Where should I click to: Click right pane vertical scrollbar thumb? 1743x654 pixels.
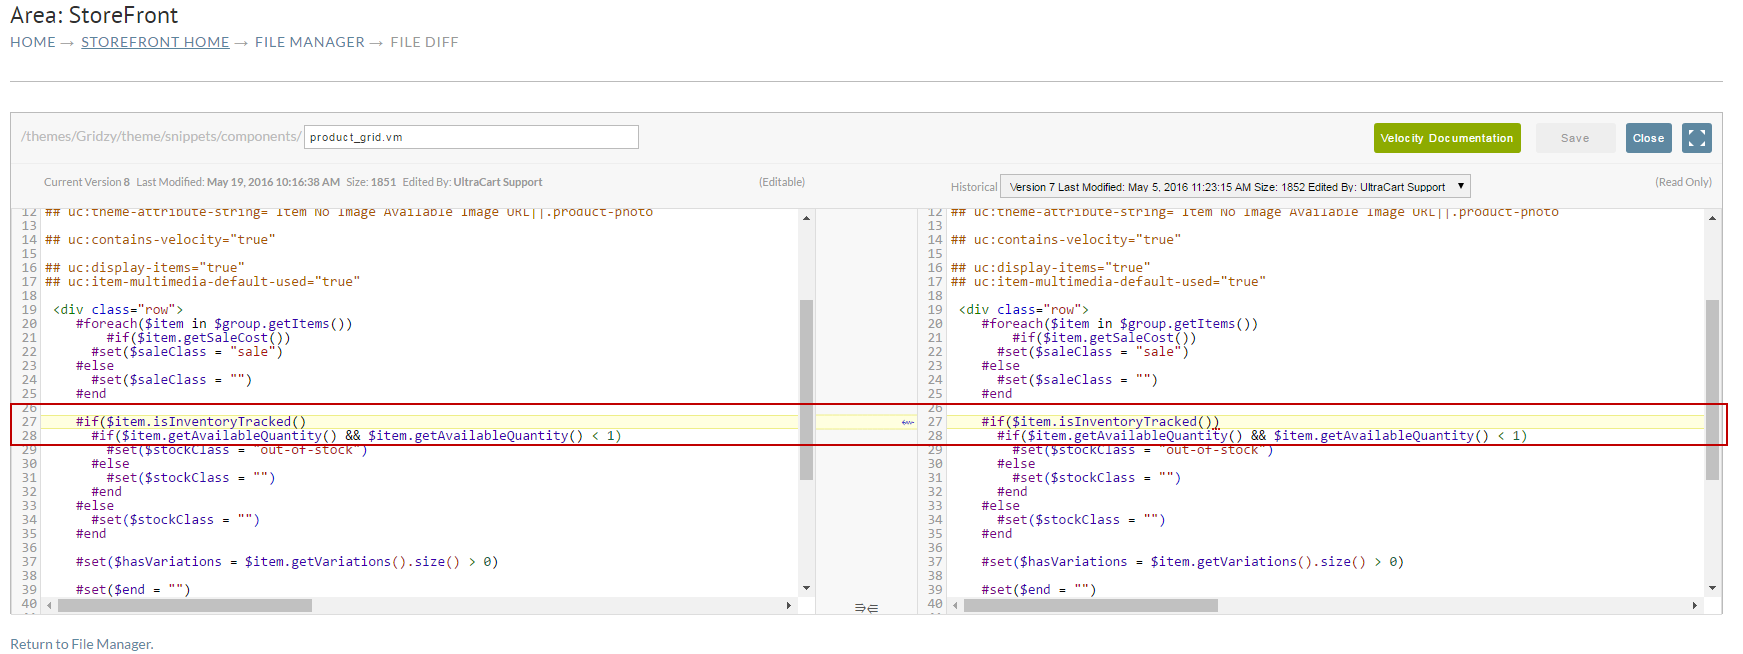1712,390
